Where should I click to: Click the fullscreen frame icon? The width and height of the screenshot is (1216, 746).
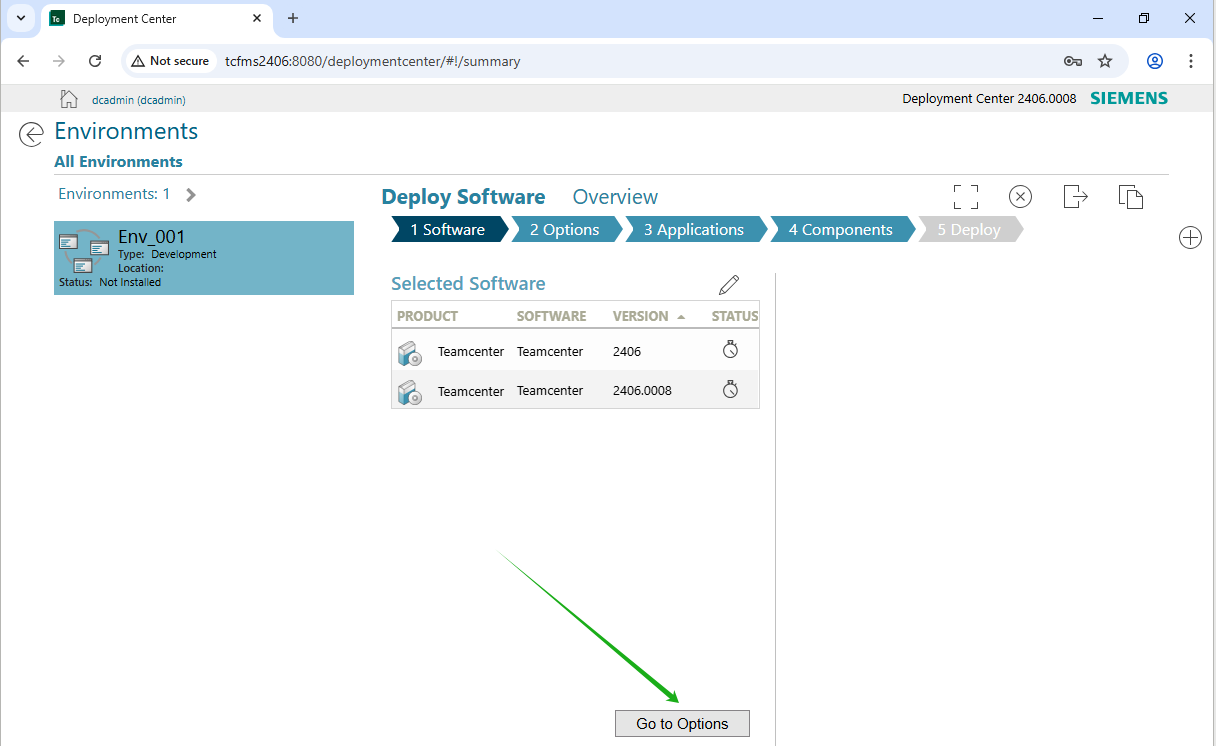point(966,197)
